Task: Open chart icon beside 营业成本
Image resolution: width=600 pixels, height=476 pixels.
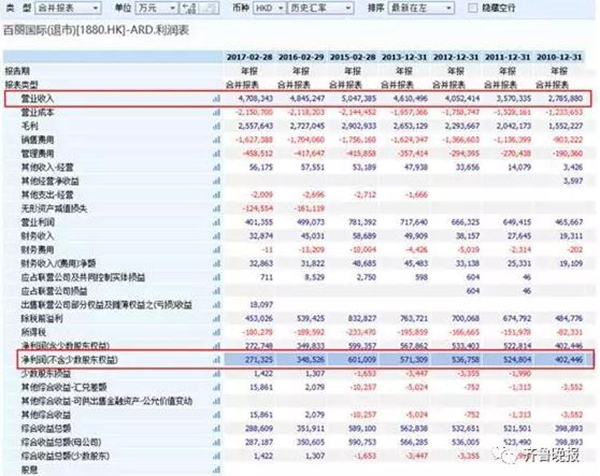Action: [214, 115]
